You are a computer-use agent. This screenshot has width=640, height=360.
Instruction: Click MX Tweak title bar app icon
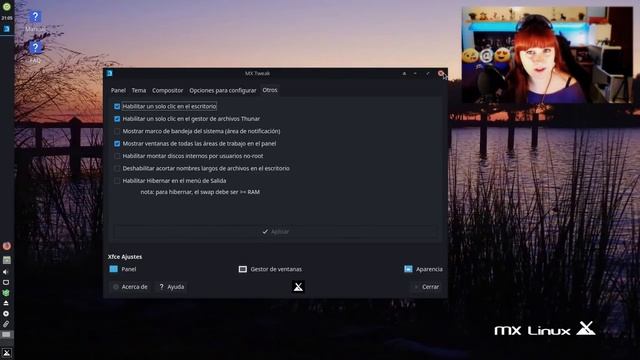coord(109,73)
